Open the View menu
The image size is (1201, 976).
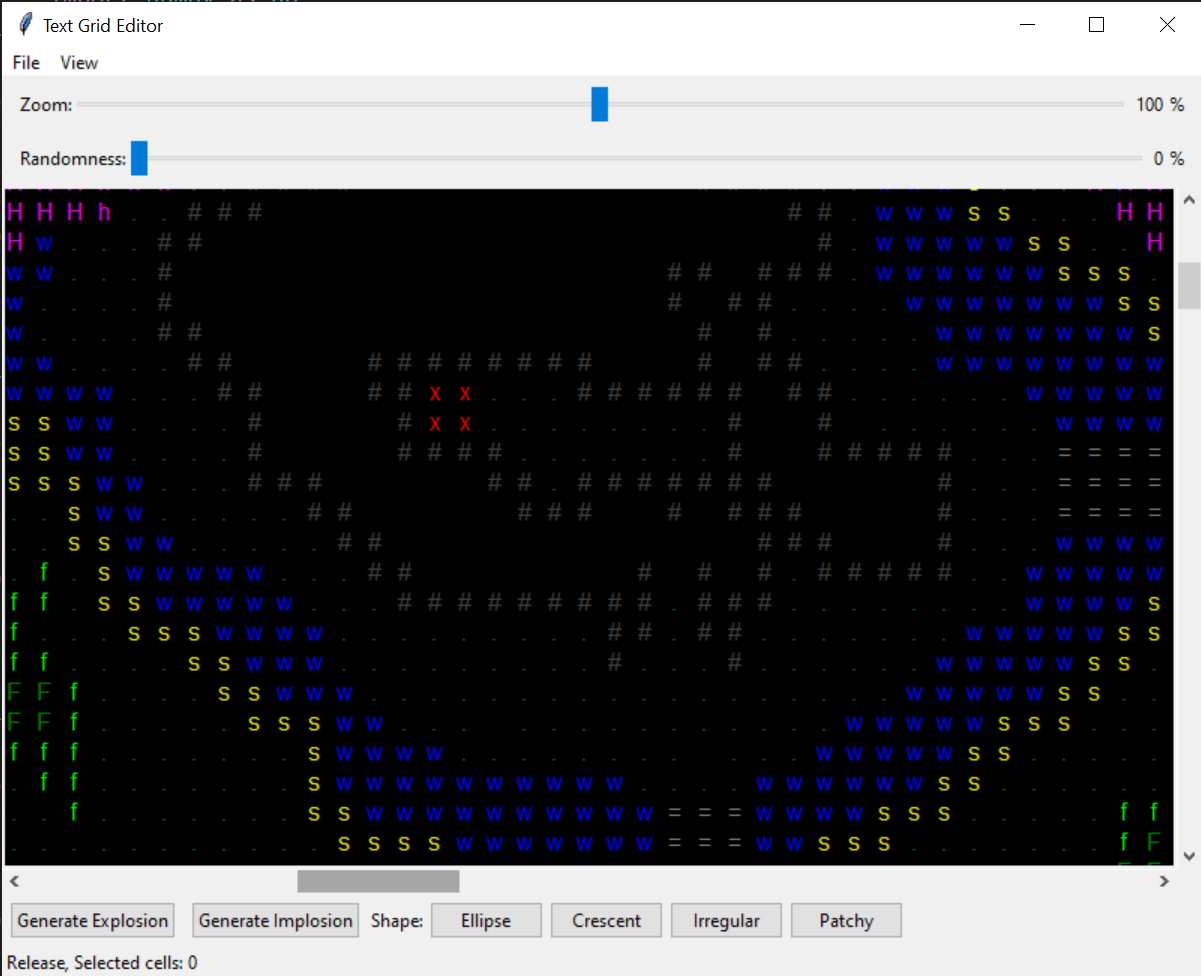pos(79,62)
